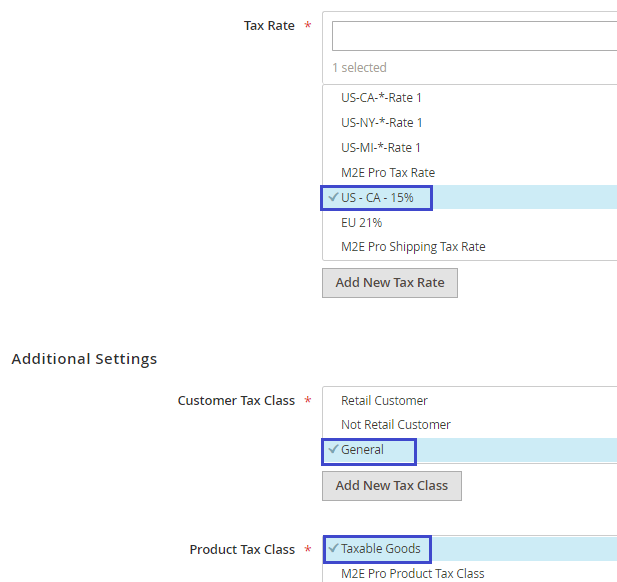Click the Customer Tax Class label

point(236,401)
